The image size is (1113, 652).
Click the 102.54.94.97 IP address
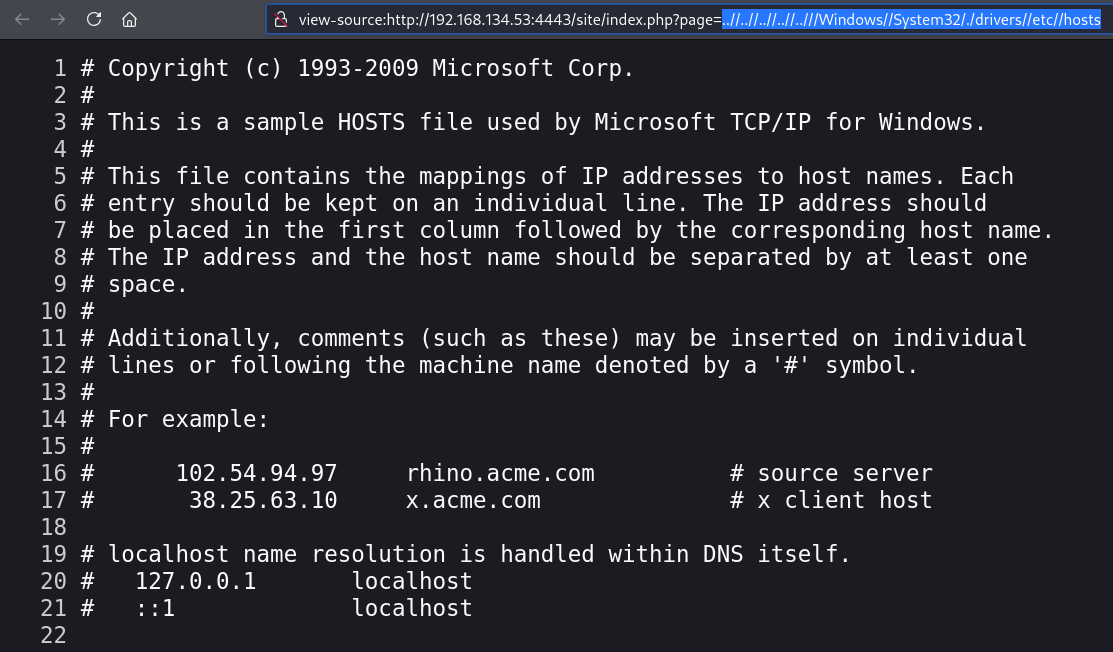click(x=256, y=473)
